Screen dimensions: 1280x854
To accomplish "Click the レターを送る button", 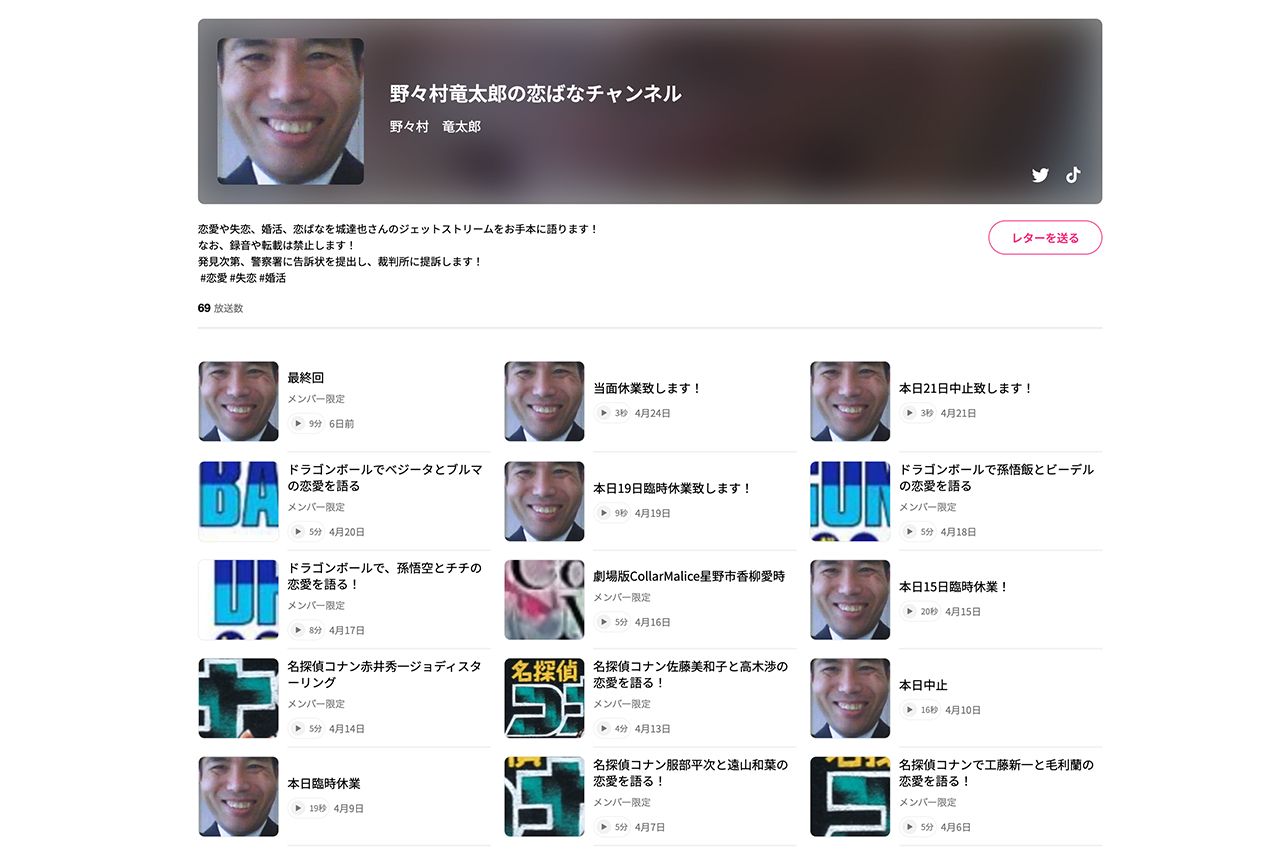I will [1045, 237].
